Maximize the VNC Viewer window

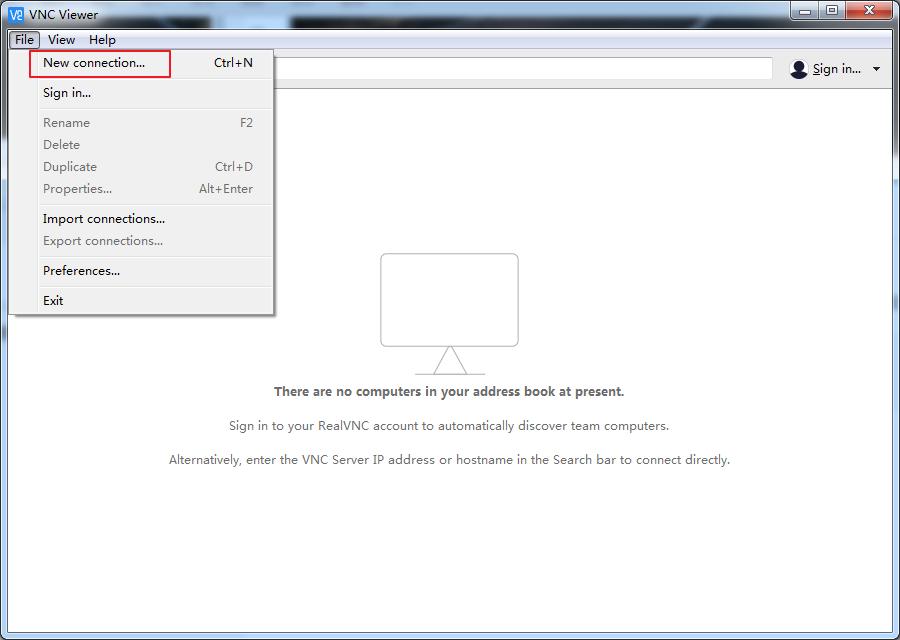click(832, 11)
